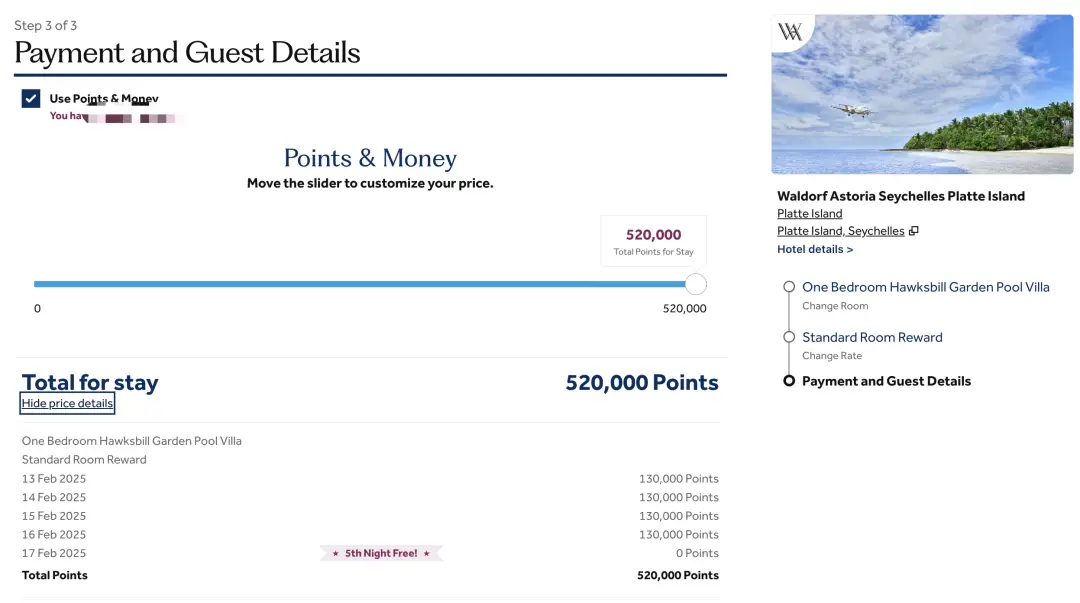Click Change Room
The height and width of the screenshot is (603, 1080).
834,306
